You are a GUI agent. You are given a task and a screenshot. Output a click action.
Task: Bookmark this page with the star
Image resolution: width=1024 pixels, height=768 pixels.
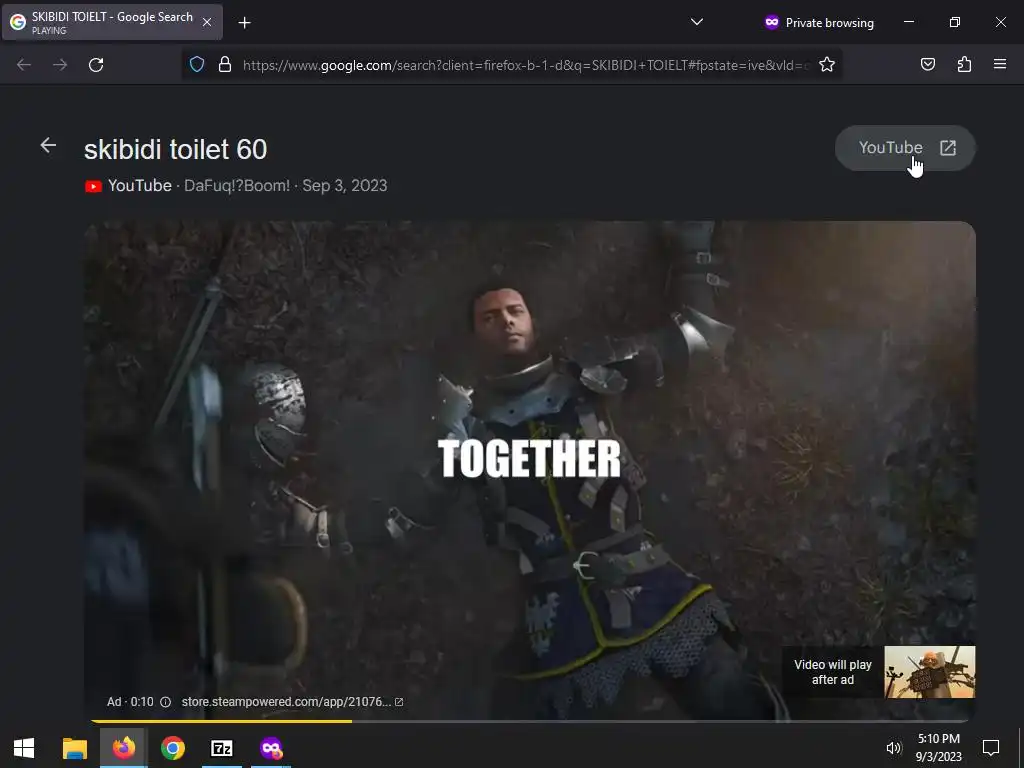click(827, 65)
